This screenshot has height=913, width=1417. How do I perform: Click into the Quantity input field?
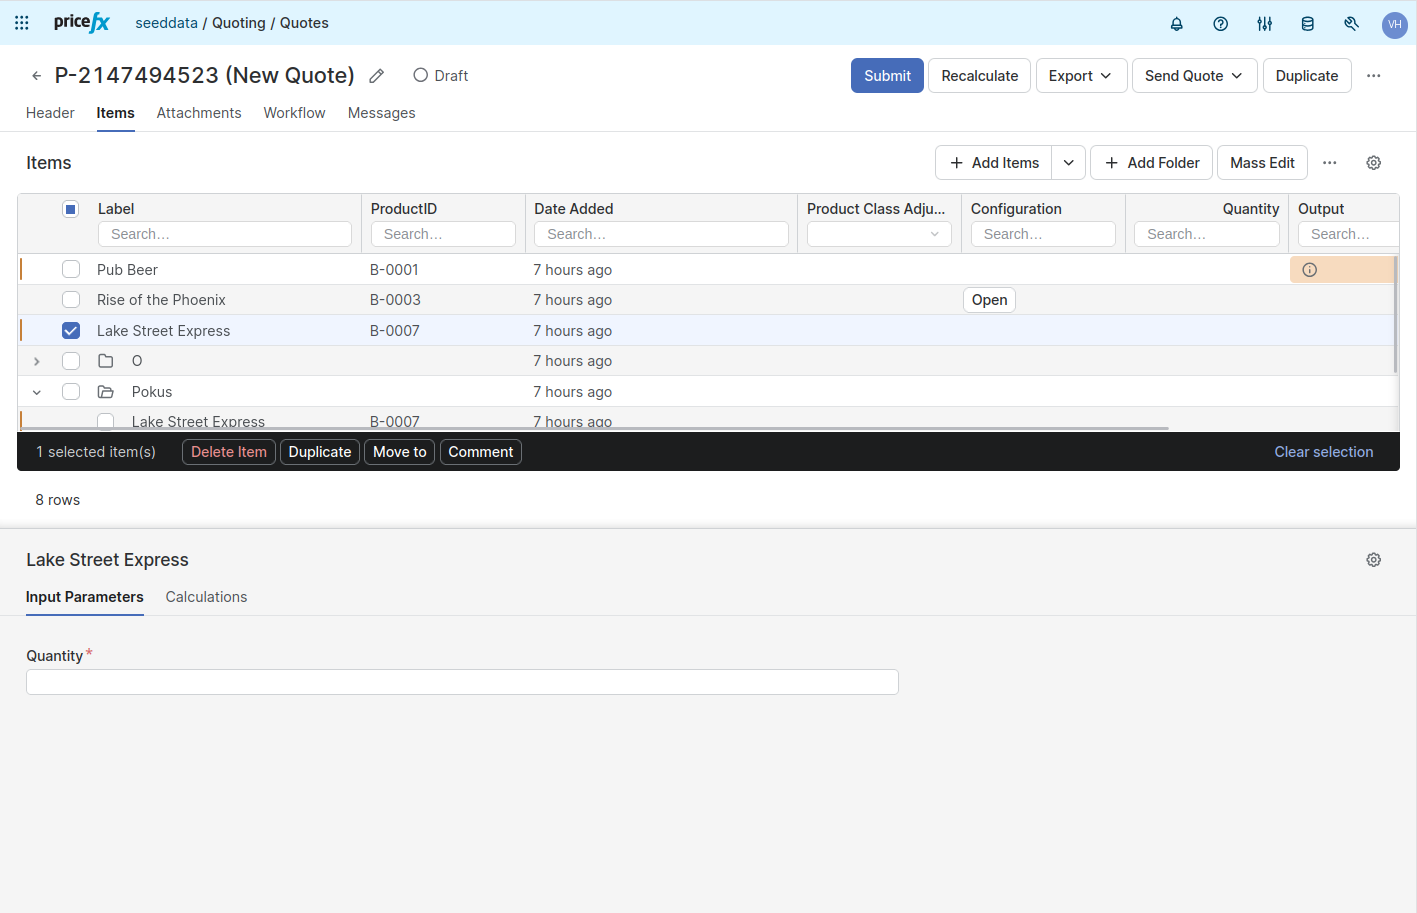[x=462, y=682]
